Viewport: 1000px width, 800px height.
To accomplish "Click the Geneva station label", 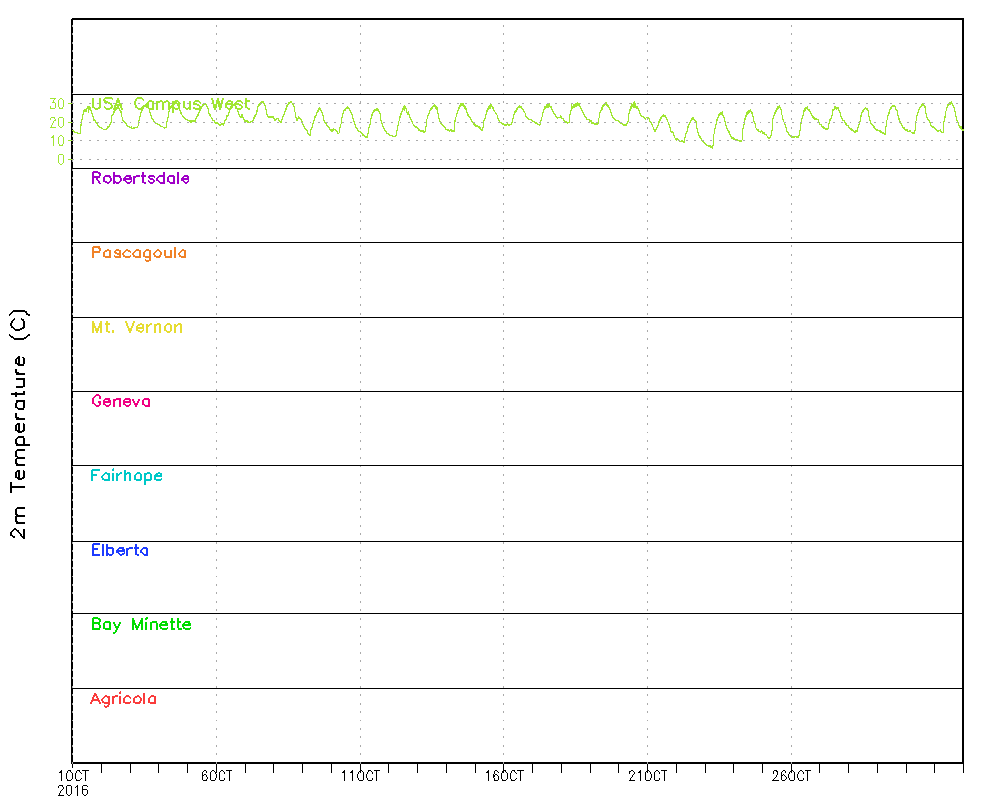I will tap(120, 402).
